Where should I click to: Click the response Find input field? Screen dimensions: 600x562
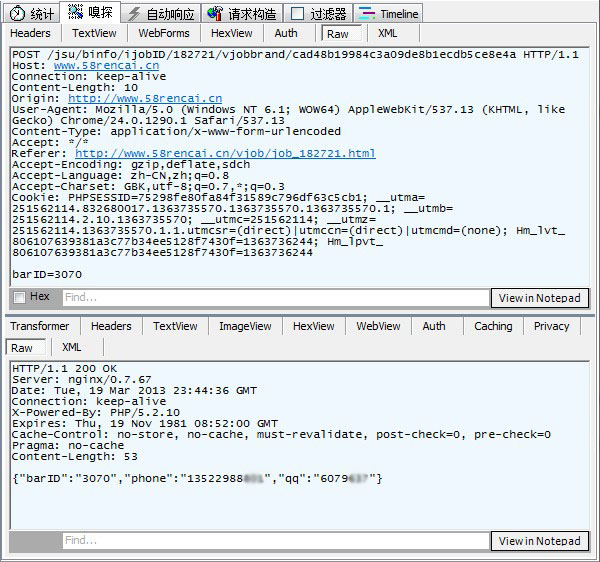276,540
